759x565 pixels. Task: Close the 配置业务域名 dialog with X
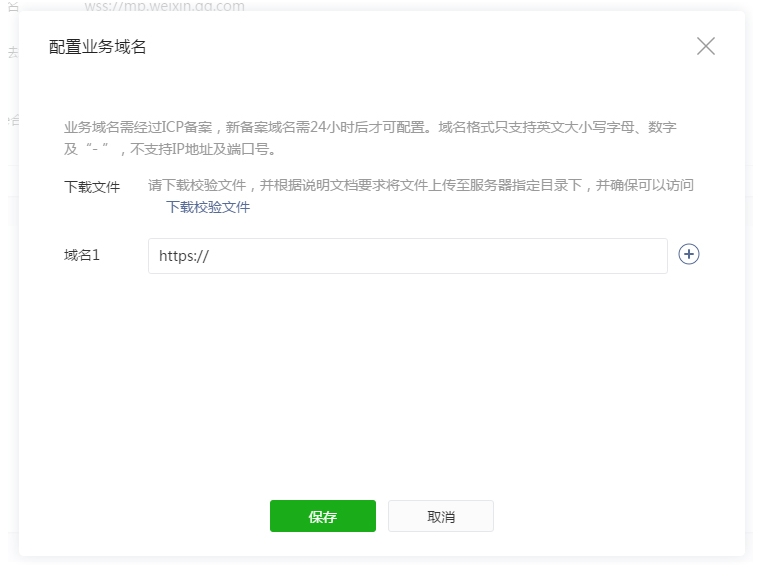706,46
